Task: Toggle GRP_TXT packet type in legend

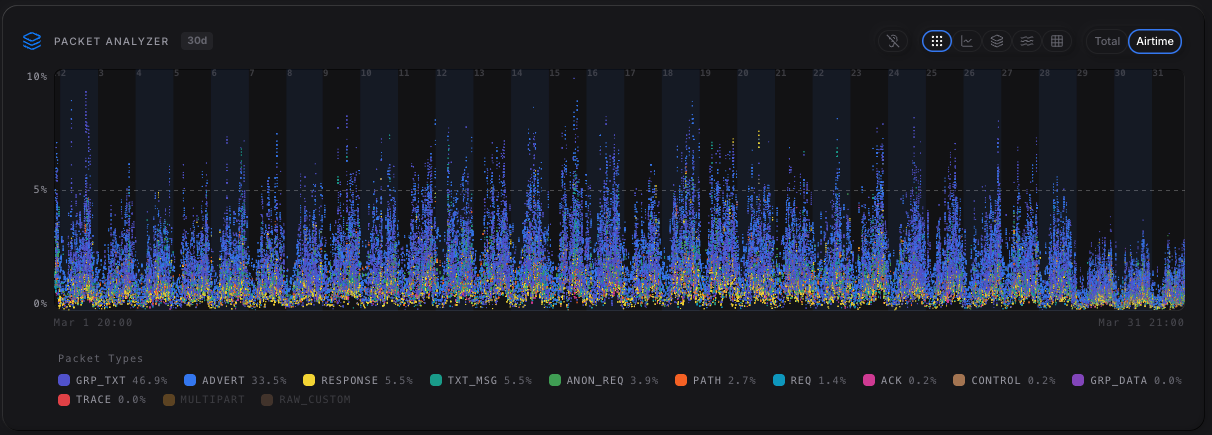Action: 113,380
